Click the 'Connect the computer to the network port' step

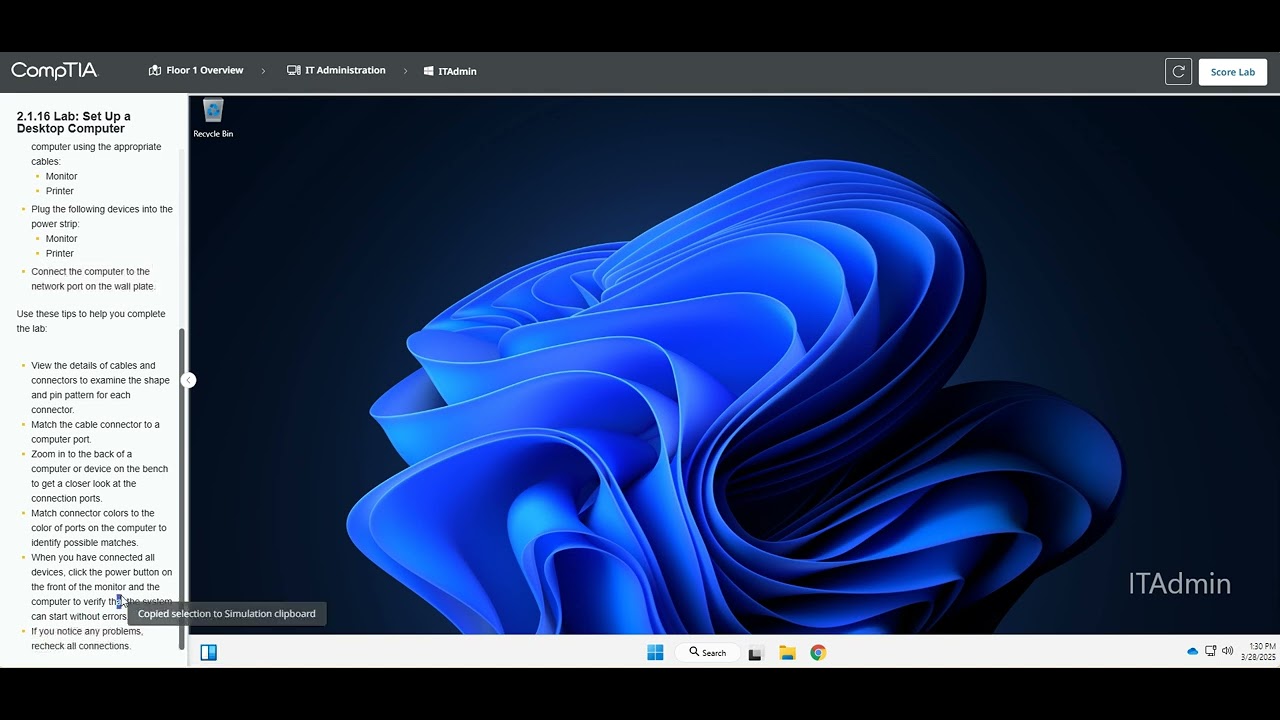pos(93,279)
